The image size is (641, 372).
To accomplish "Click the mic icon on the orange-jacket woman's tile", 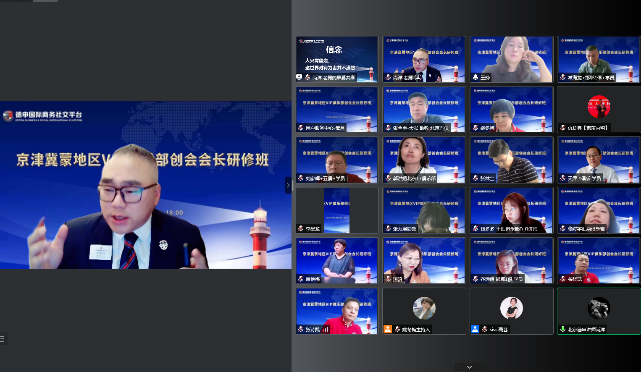I will [x=388, y=279].
